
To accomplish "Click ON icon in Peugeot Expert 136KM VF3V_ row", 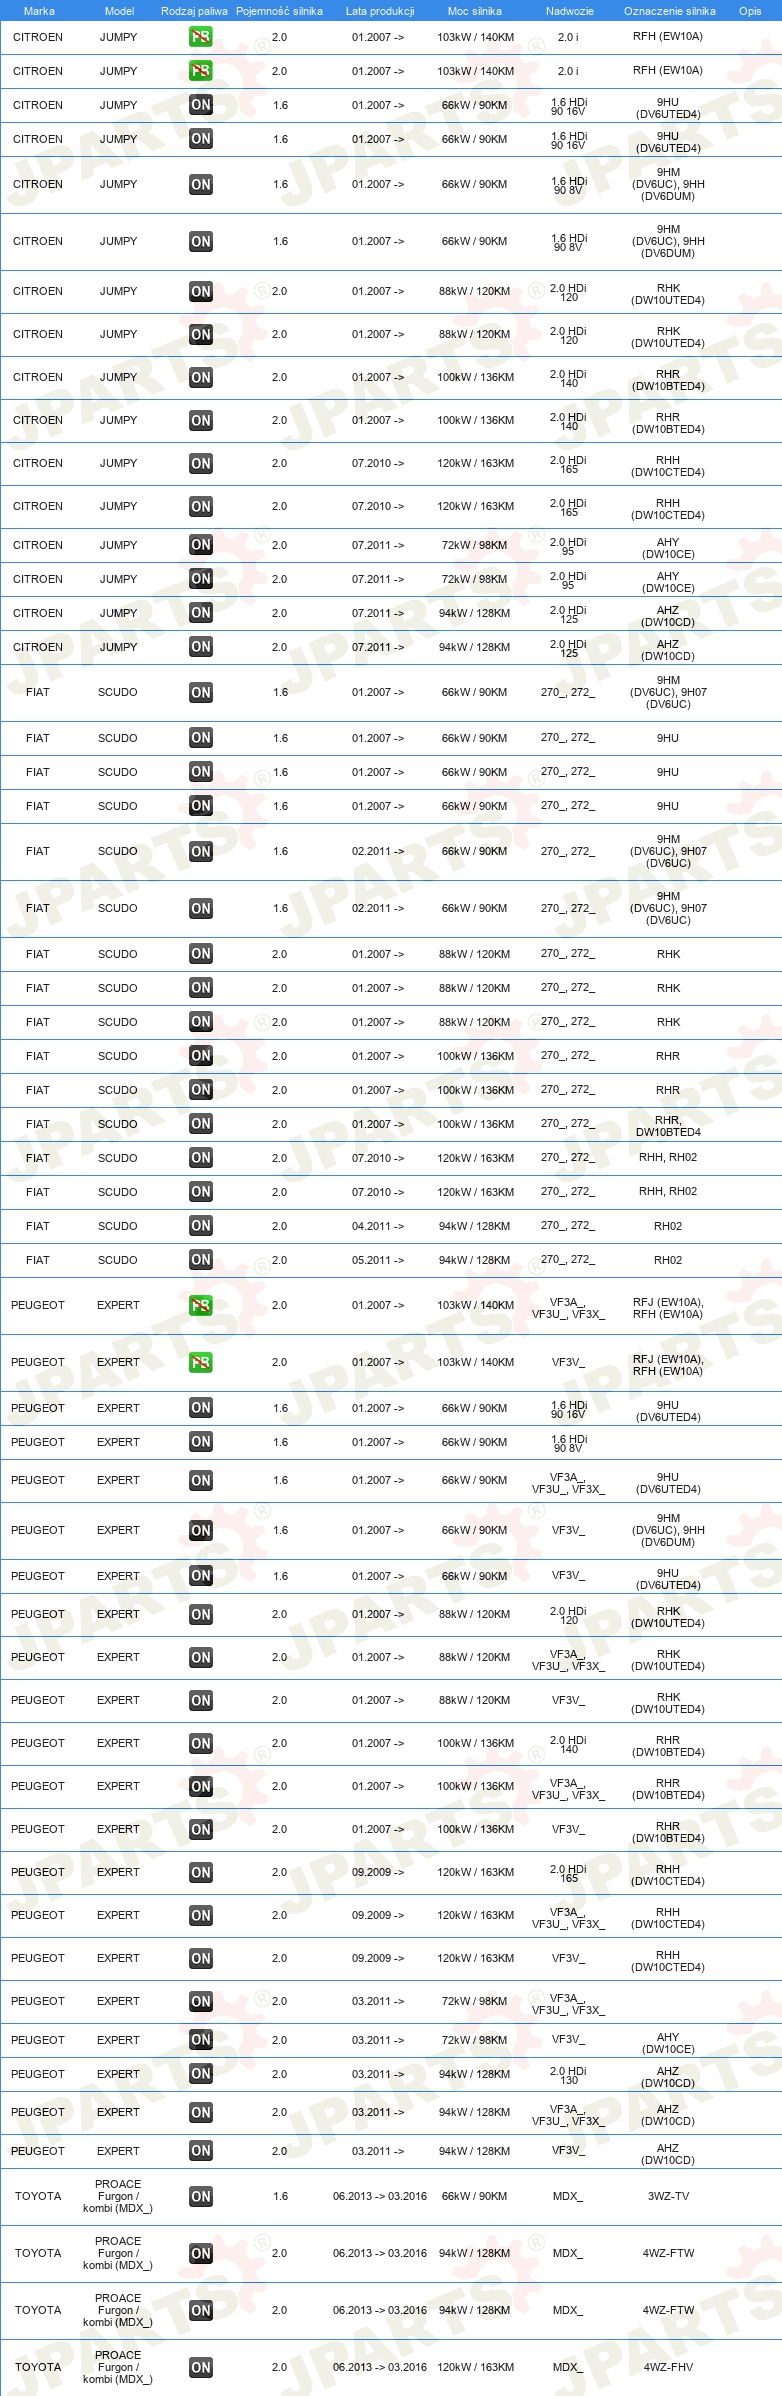I will point(201,1830).
